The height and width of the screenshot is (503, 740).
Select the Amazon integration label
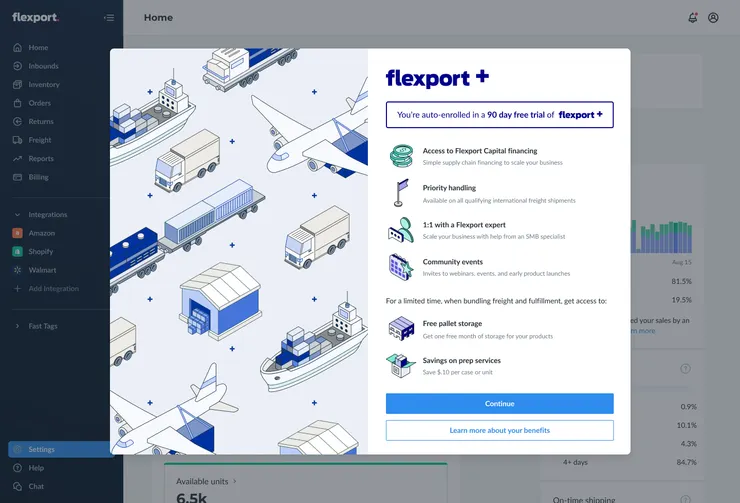(42, 233)
